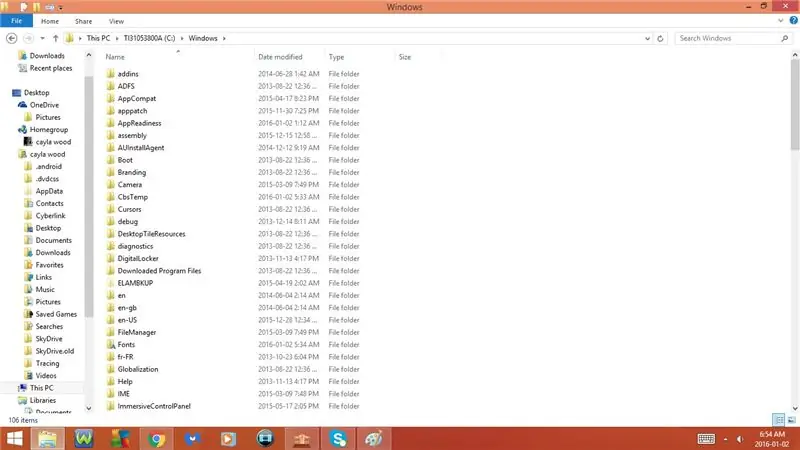The height and width of the screenshot is (450, 800).
Task: Select the Downloaded Program Files folder
Action: [159, 271]
